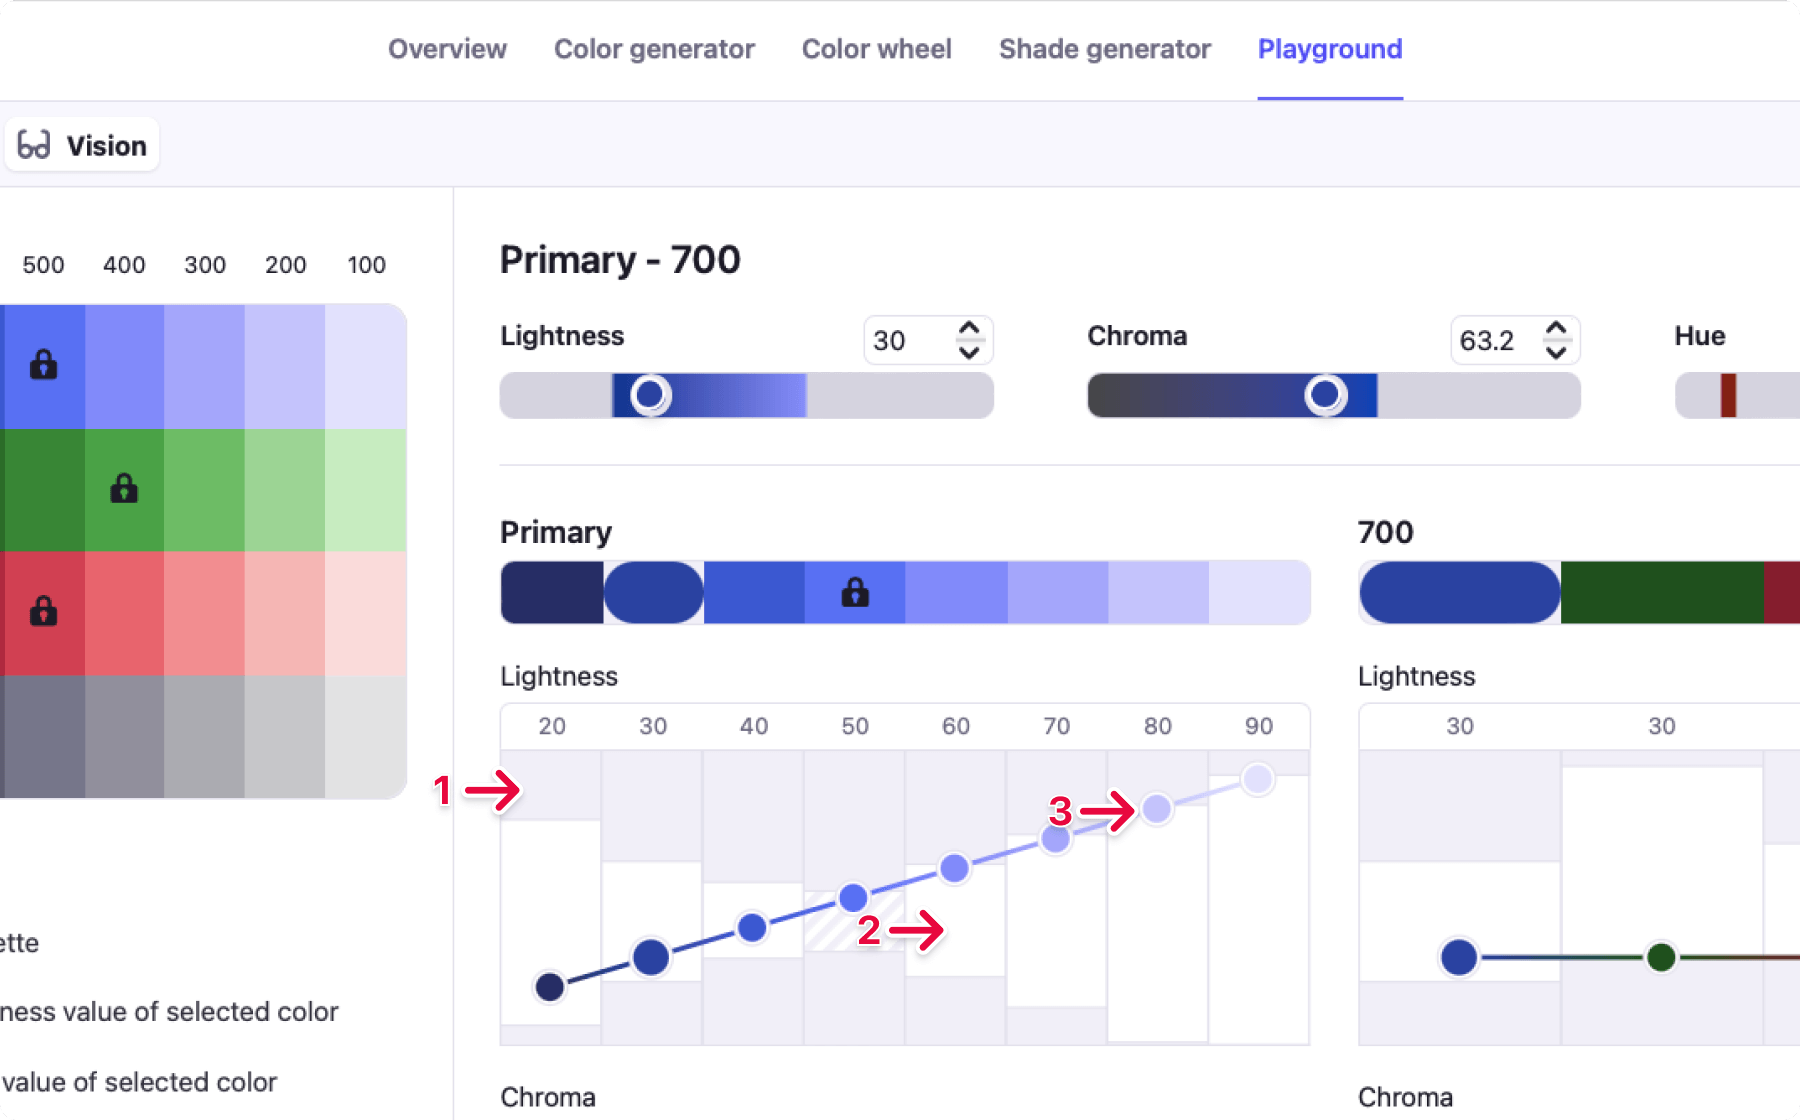
Task: Increase the Chroma value with the up arrow
Action: click(1556, 328)
